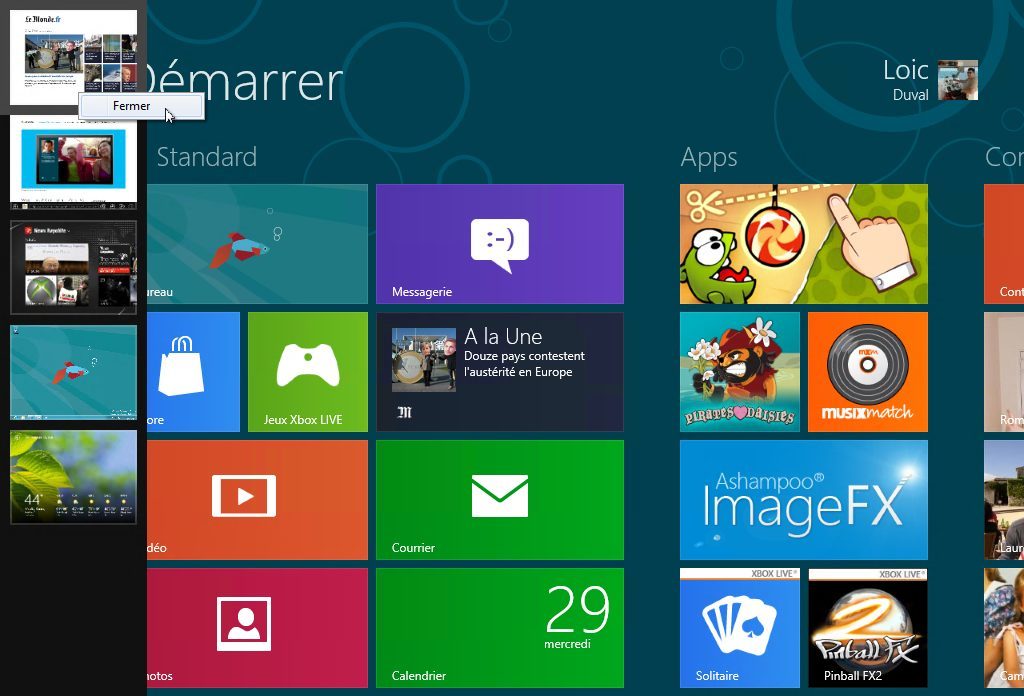Switch to the weather app thumbnail
Viewport: 1024px width, 696px height.
73,477
